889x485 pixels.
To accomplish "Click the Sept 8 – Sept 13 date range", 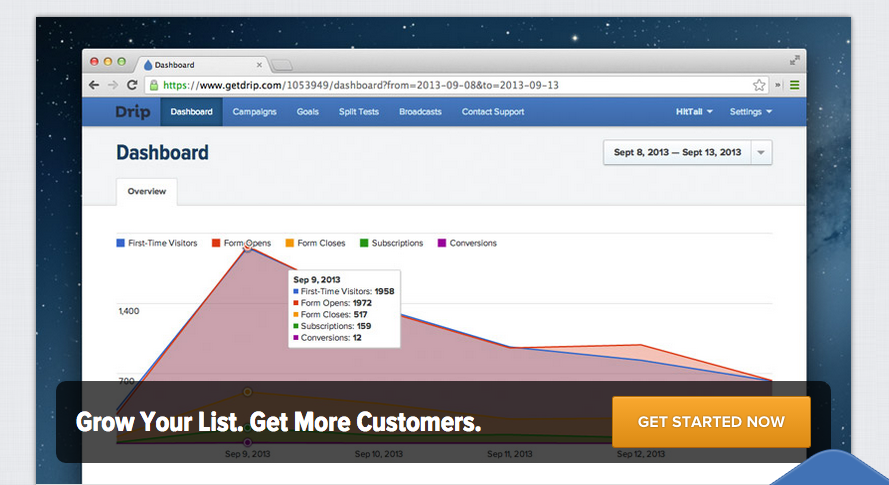I will (678, 153).
